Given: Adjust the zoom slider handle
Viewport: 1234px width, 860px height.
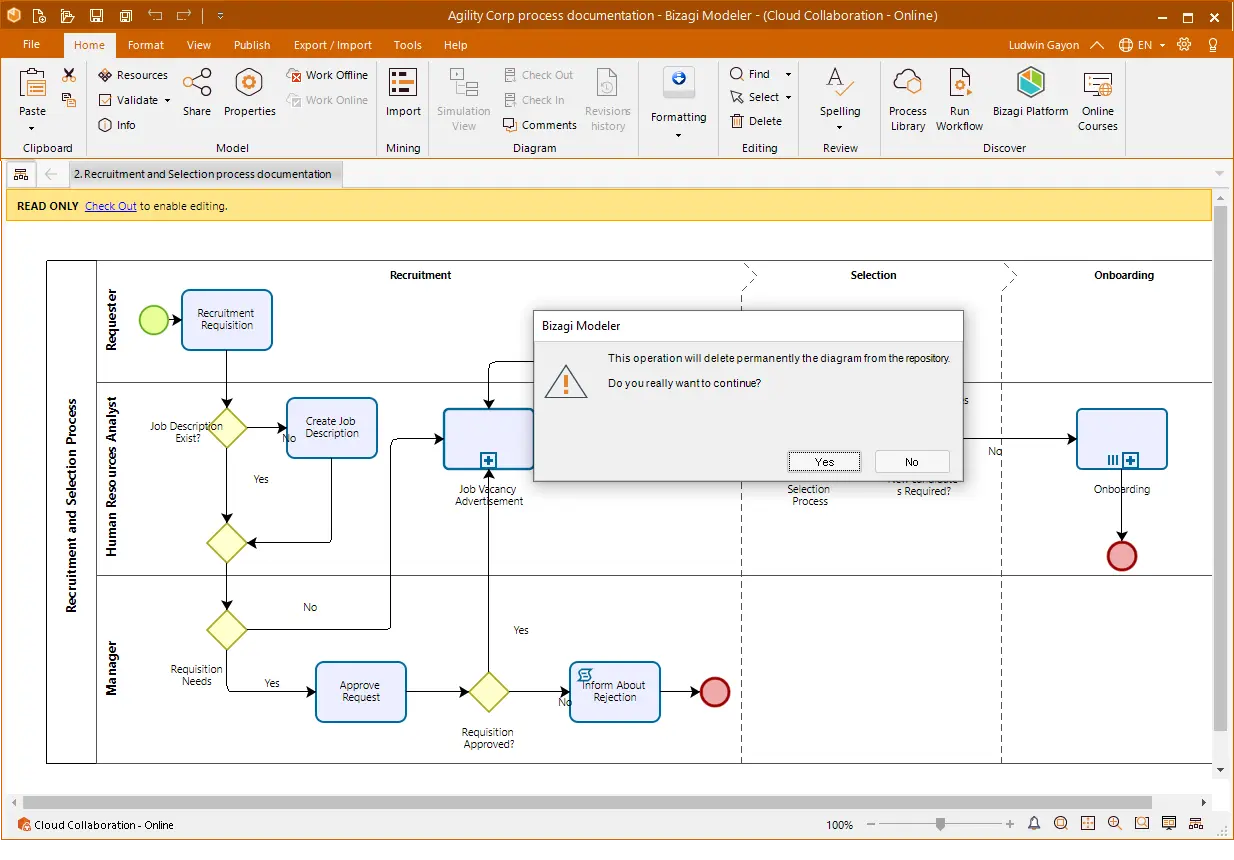Looking at the screenshot, I should pyautogui.click(x=940, y=824).
